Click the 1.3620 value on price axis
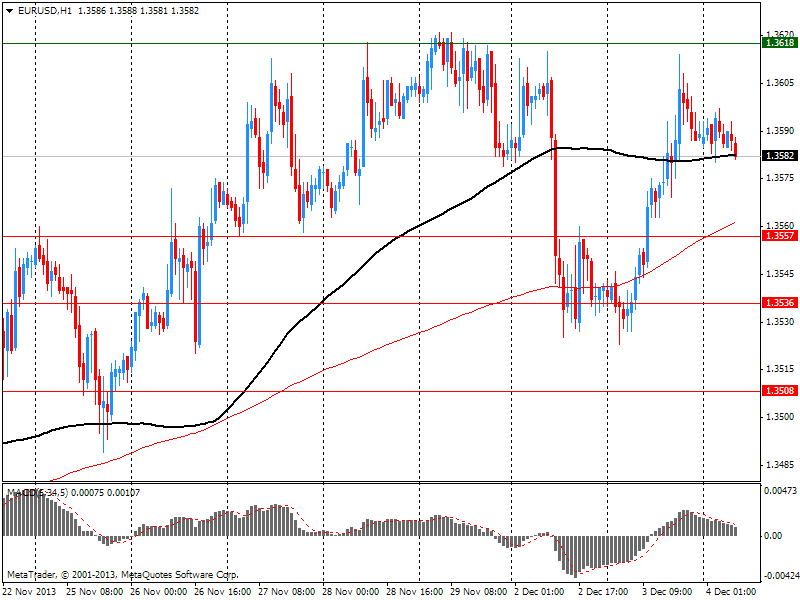This screenshot has height=600, width=800. click(x=779, y=33)
